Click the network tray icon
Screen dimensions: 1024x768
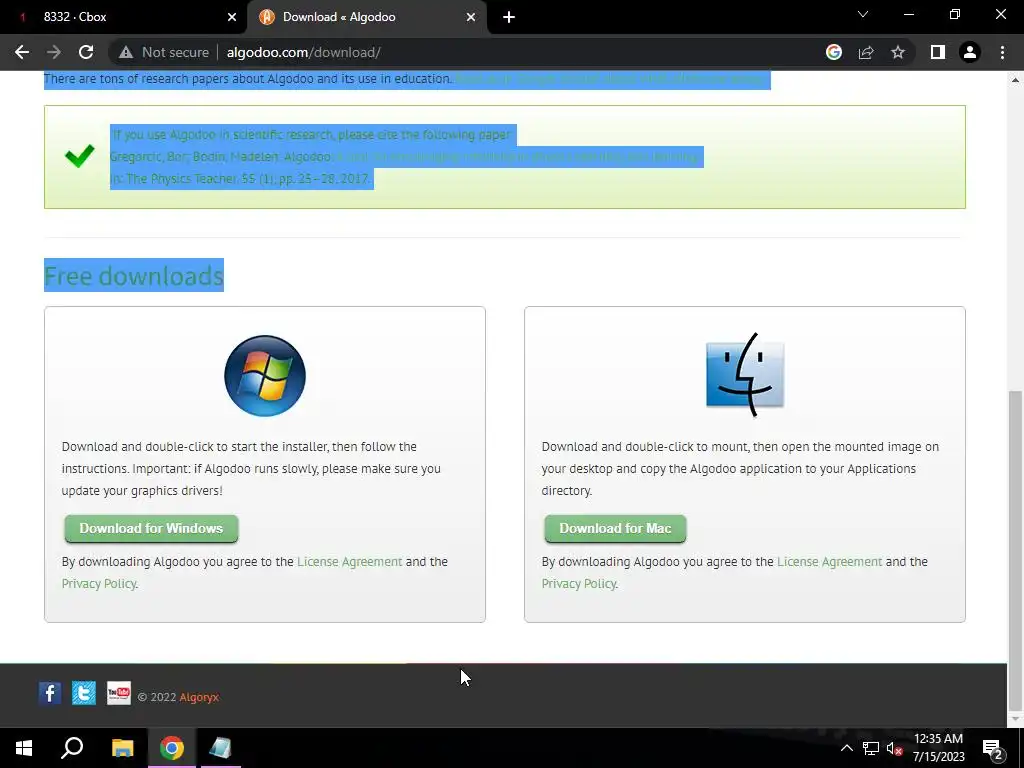[871, 748]
